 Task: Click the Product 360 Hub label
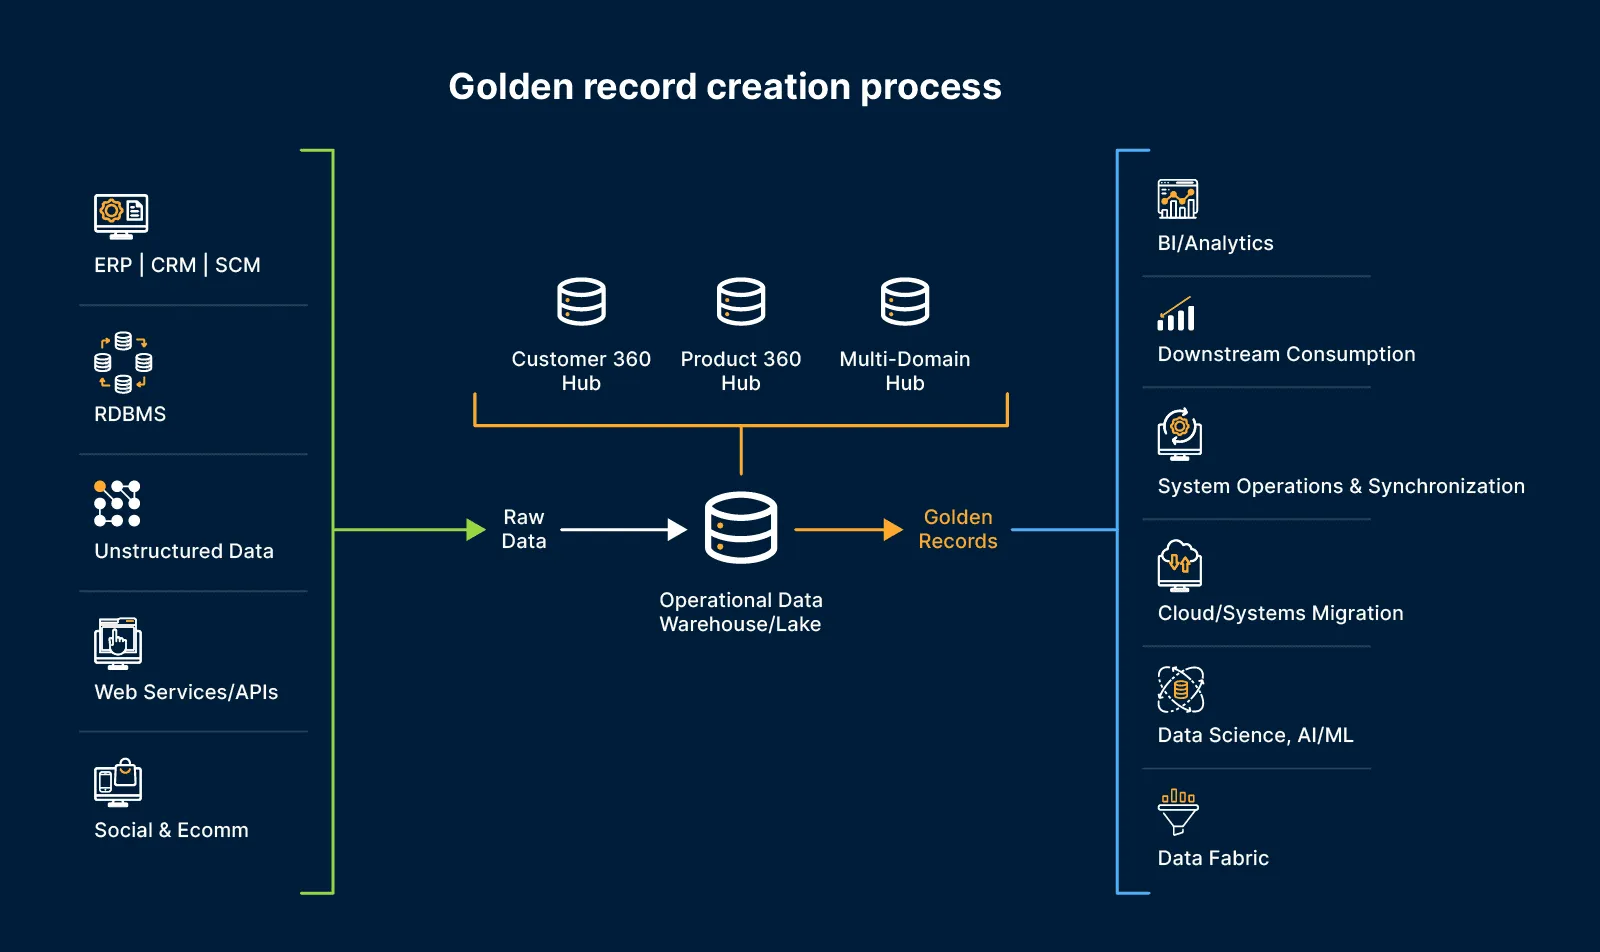741,371
